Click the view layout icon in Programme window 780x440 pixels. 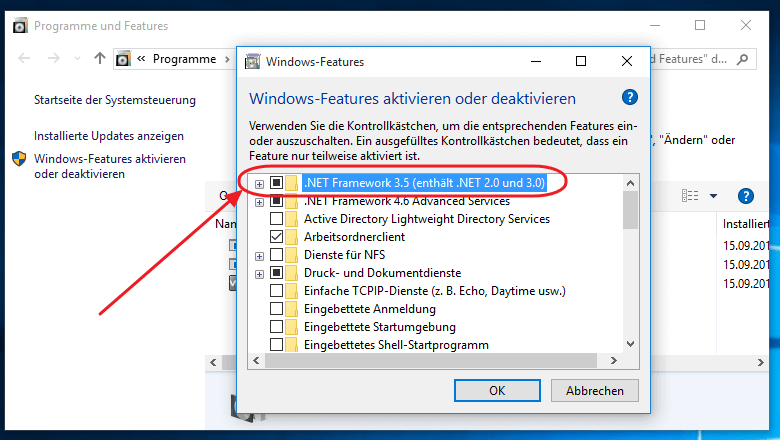pyautogui.click(x=690, y=195)
